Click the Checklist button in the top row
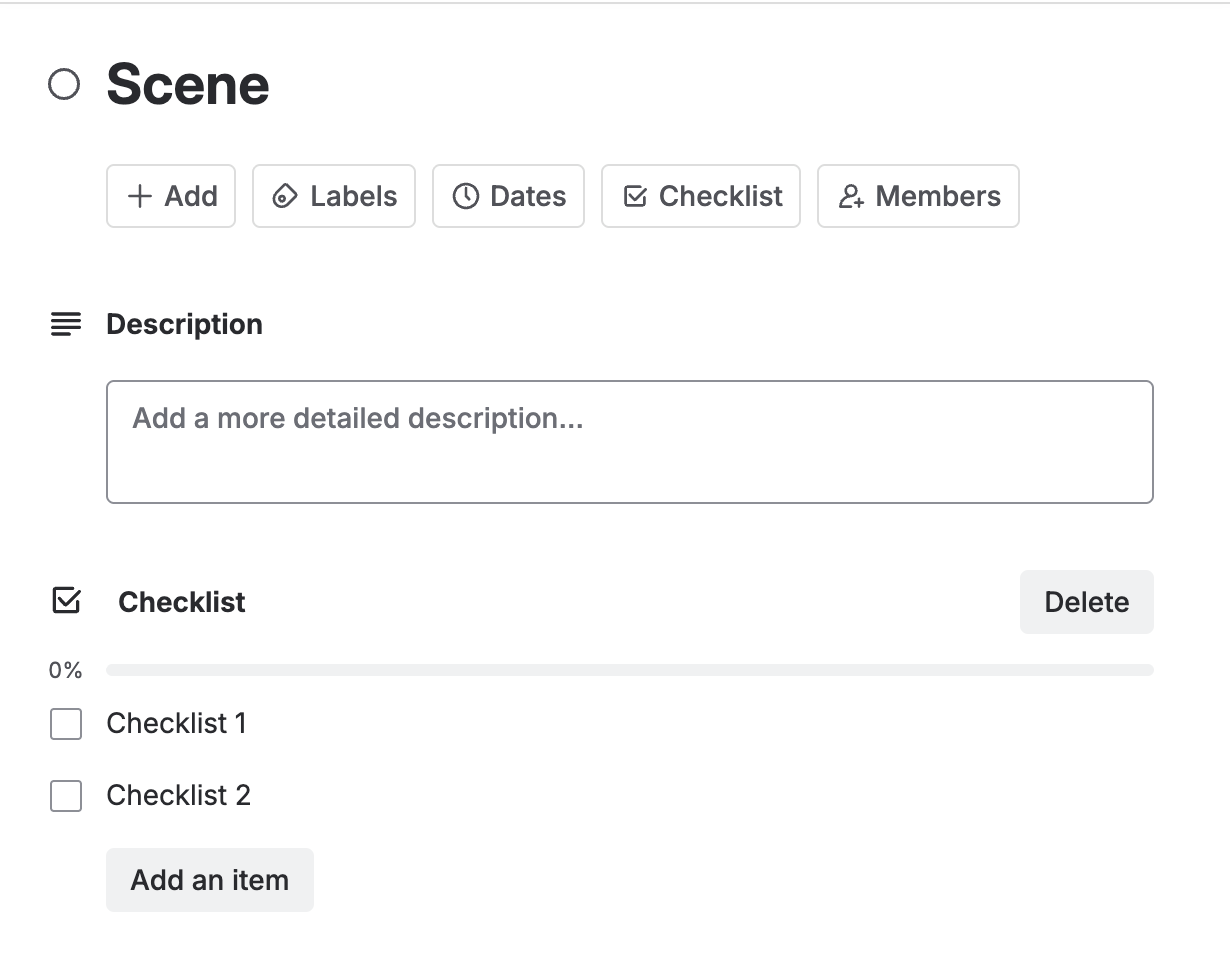Screen dimensions: 1230x954 (701, 196)
